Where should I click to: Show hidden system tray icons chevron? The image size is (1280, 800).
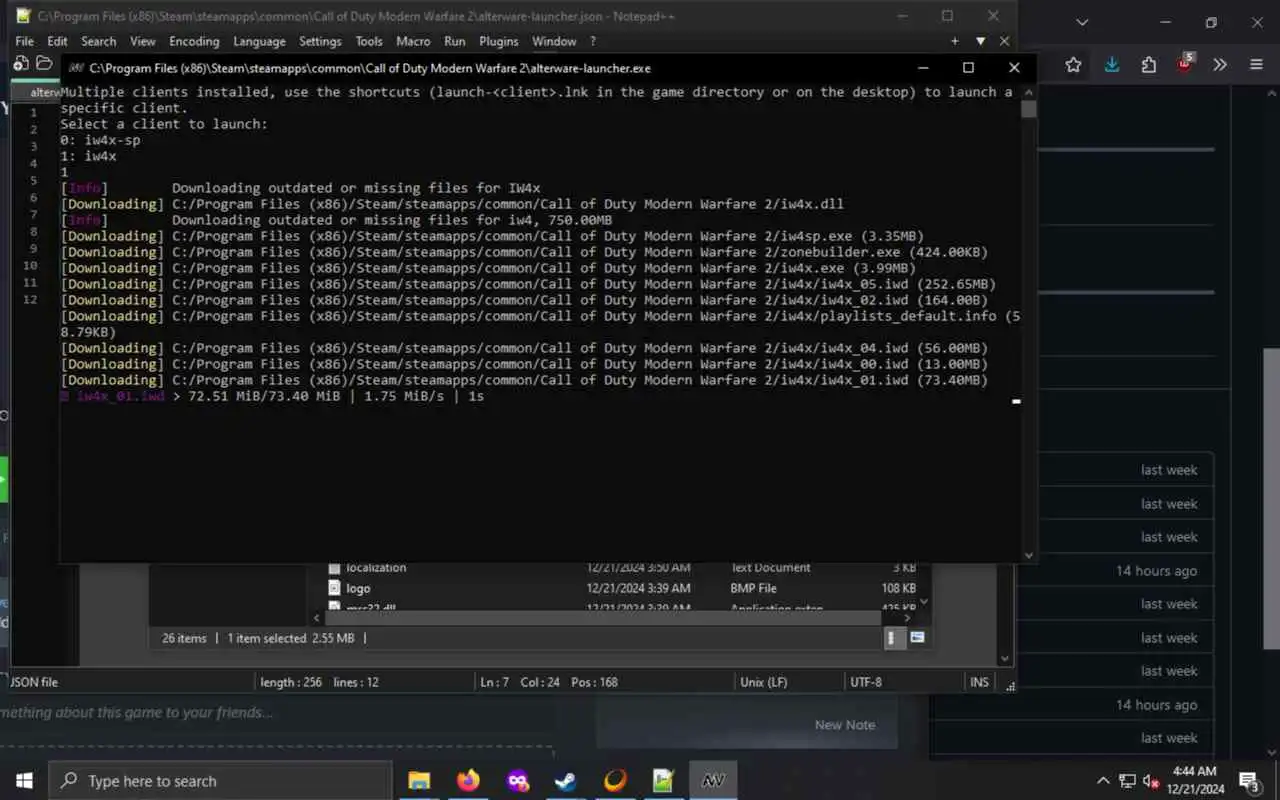(1103, 781)
